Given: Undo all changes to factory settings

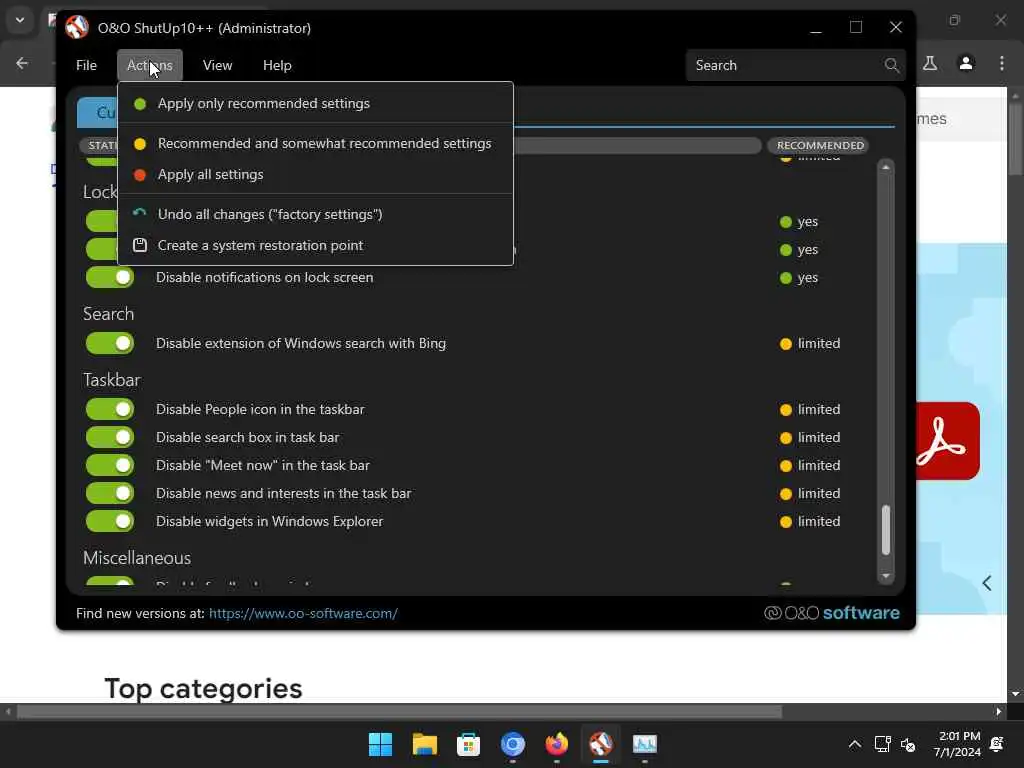Looking at the screenshot, I should 315,214.
